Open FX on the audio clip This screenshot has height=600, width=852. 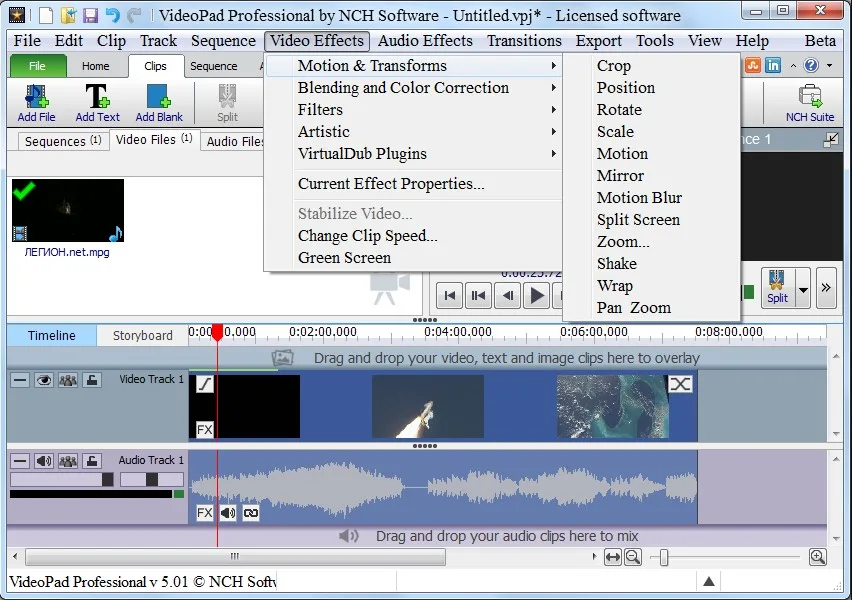pos(204,512)
